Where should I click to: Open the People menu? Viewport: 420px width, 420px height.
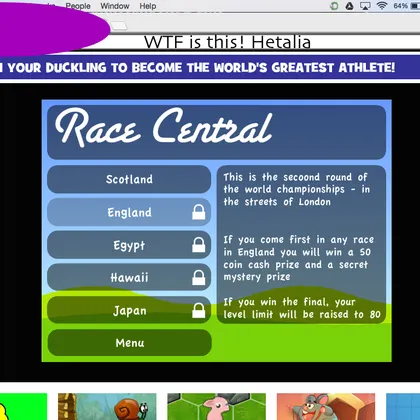pyautogui.click(x=78, y=6)
